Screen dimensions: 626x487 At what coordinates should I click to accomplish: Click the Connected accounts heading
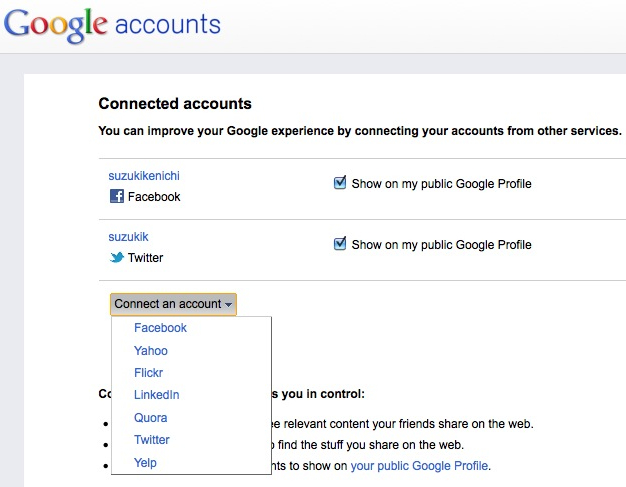175,103
